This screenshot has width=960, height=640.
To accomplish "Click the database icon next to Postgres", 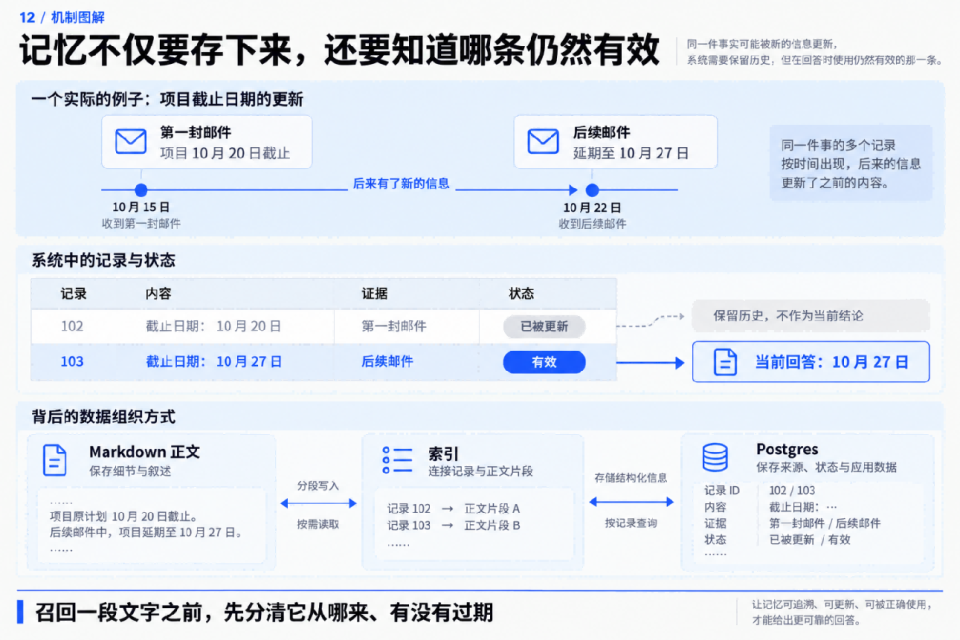I will [x=714, y=457].
